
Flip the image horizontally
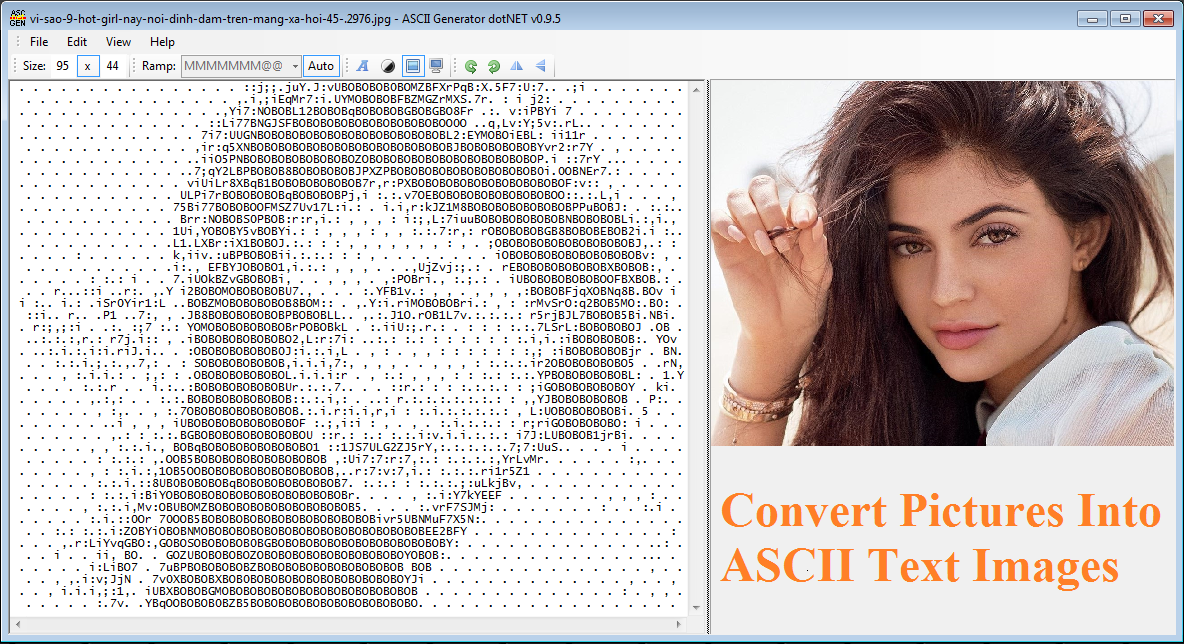coord(514,66)
